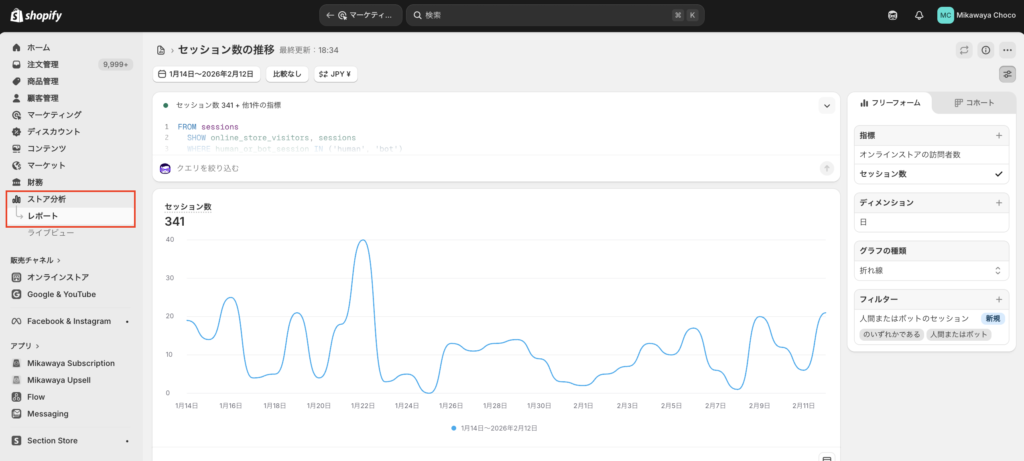The height and width of the screenshot is (461, 1024).
Task: Toggle the settings side panel button
Action: 1007,74
